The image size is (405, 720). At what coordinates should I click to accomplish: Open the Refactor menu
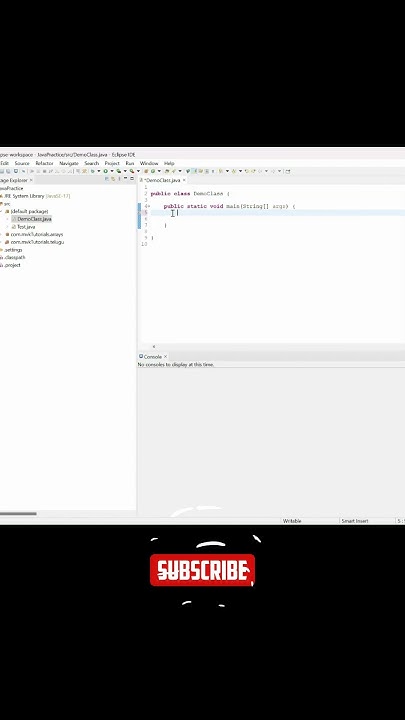[44, 163]
